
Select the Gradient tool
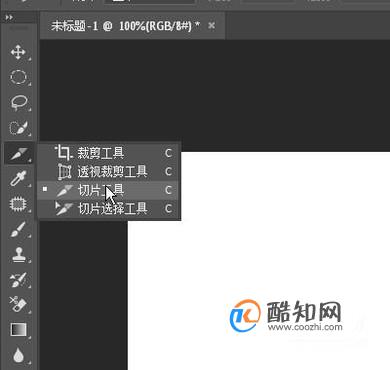19,330
